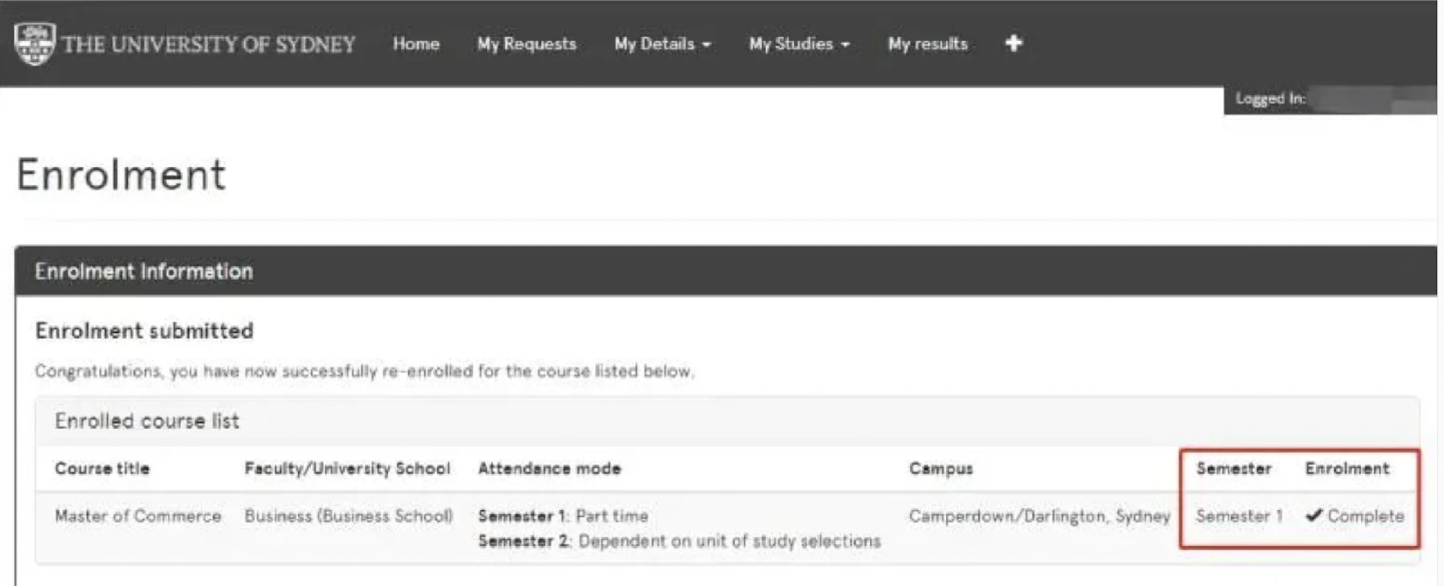Click the Enrolled course list heading
This screenshot has width=1444, height=586.
click(147, 421)
